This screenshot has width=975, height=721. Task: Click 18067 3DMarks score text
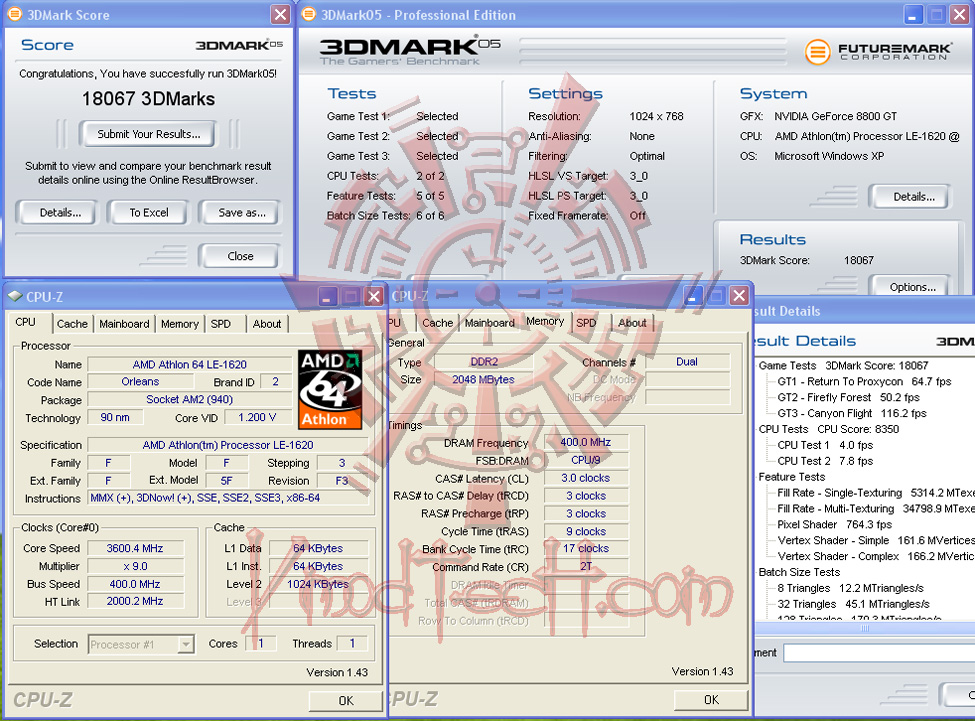coord(148,98)
